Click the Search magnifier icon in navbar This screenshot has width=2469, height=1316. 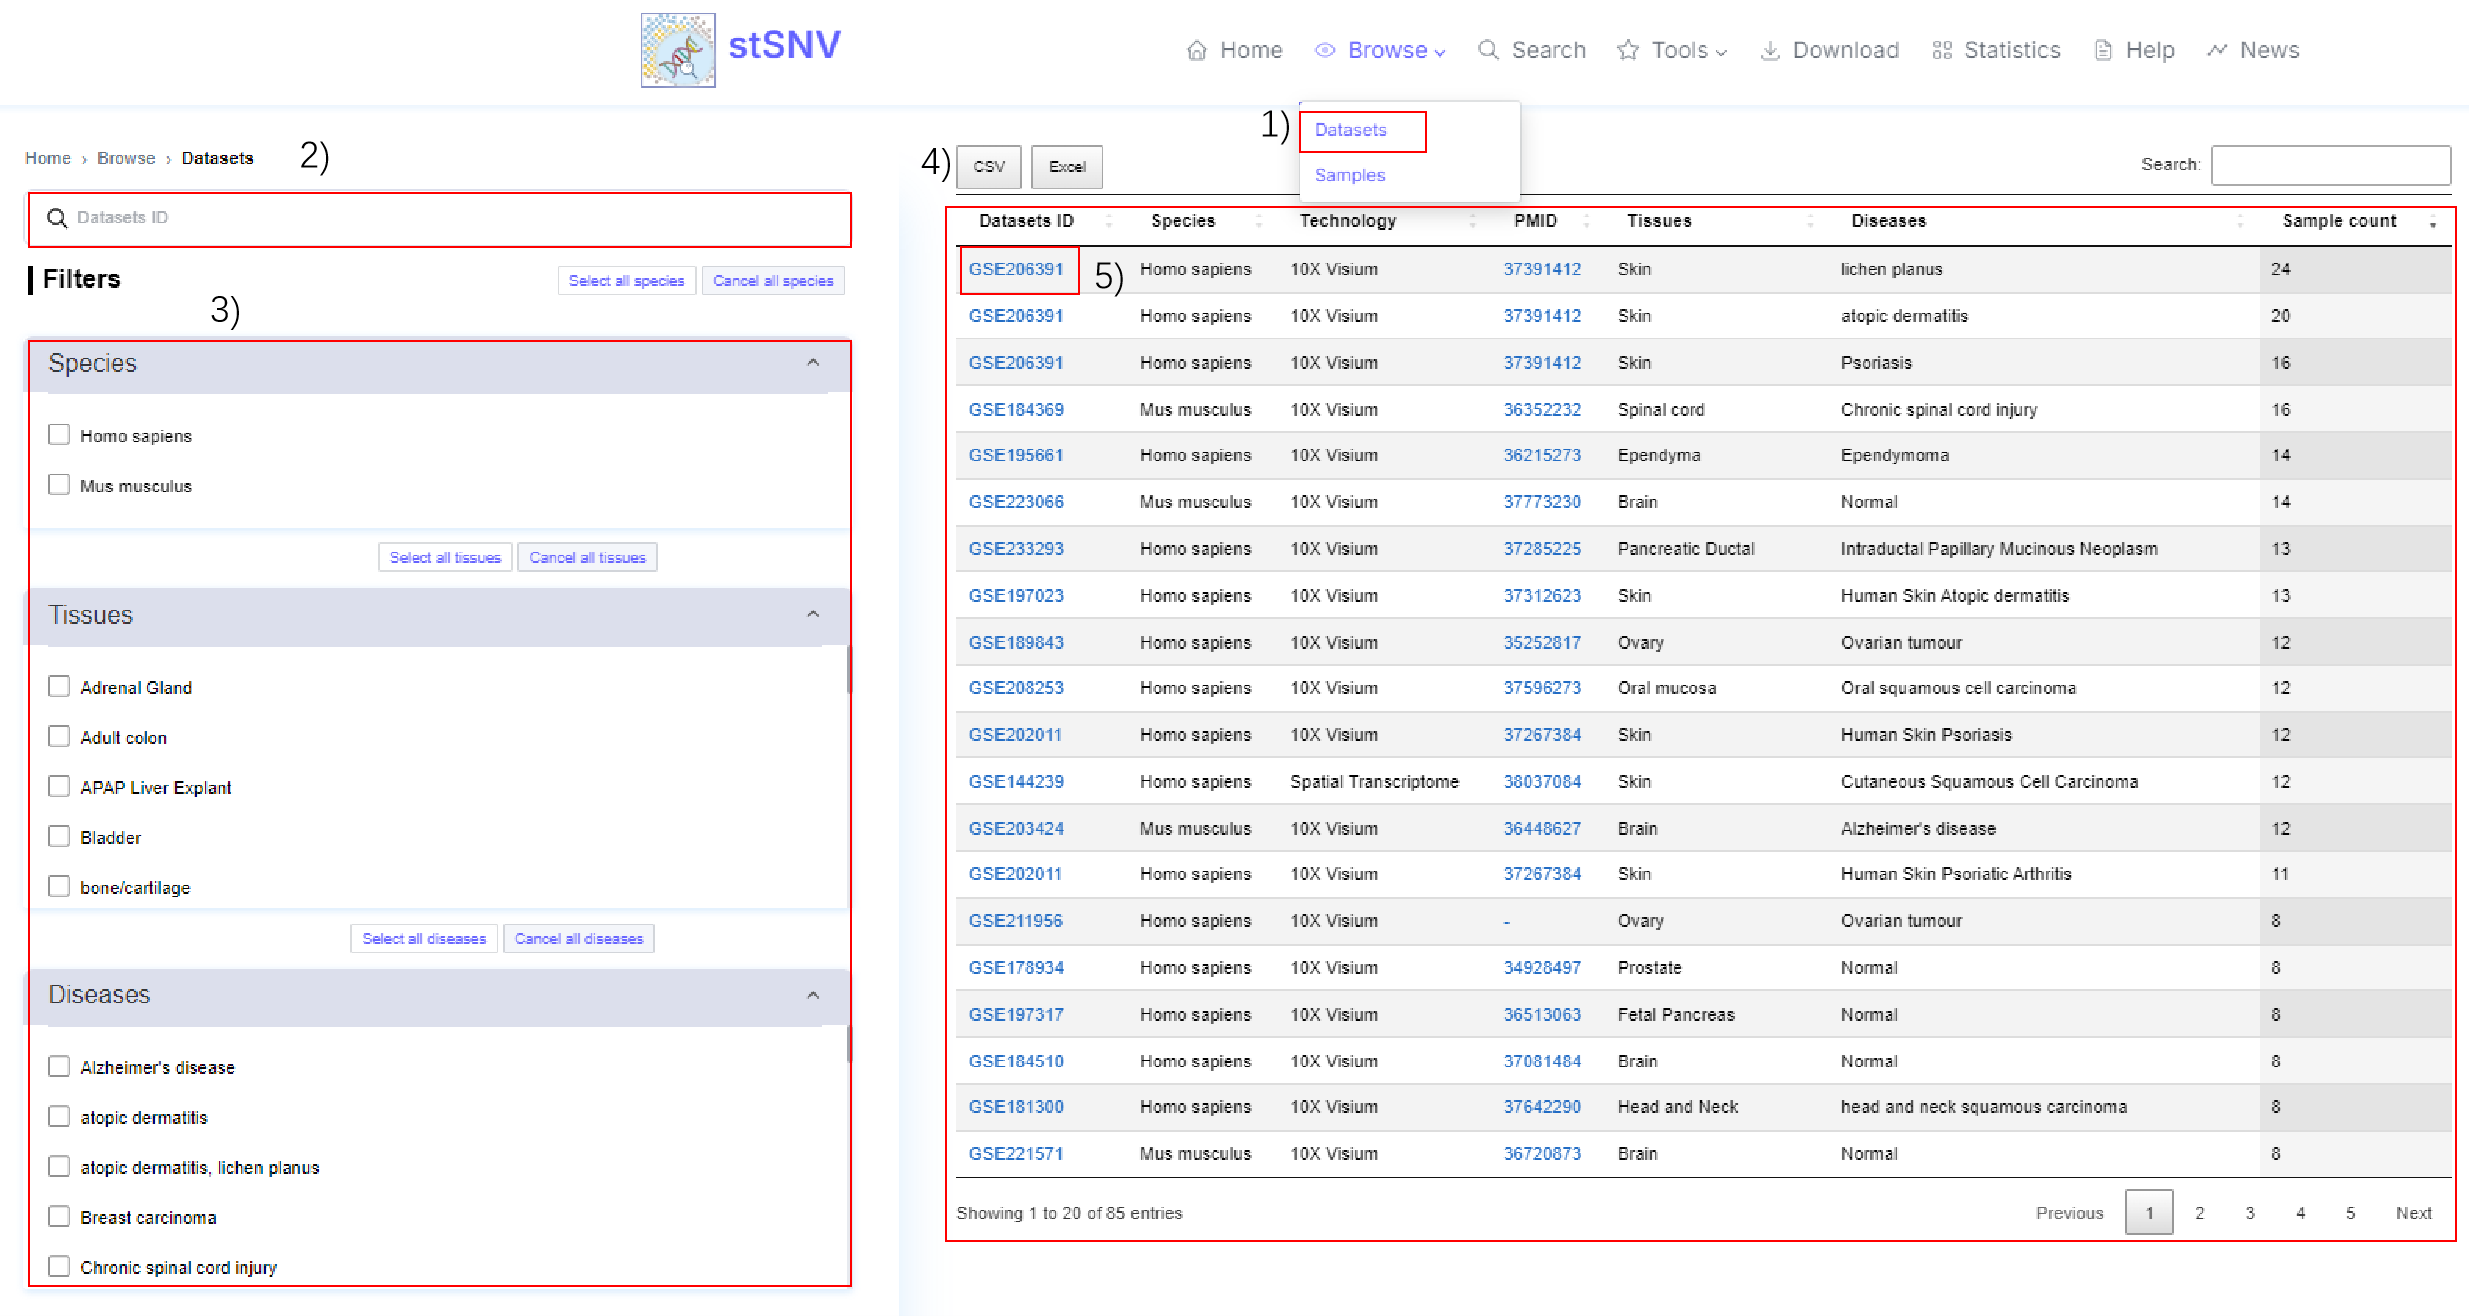pyautogui.click(x=1488, y=50)
